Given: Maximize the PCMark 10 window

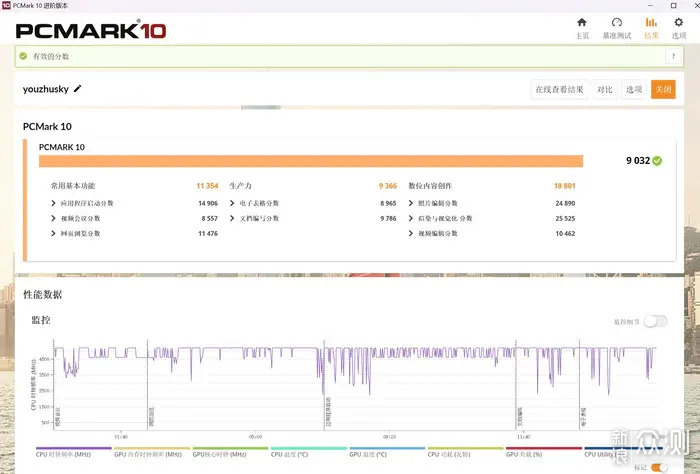Looking at the screenshot, I should tap(673, 5).
